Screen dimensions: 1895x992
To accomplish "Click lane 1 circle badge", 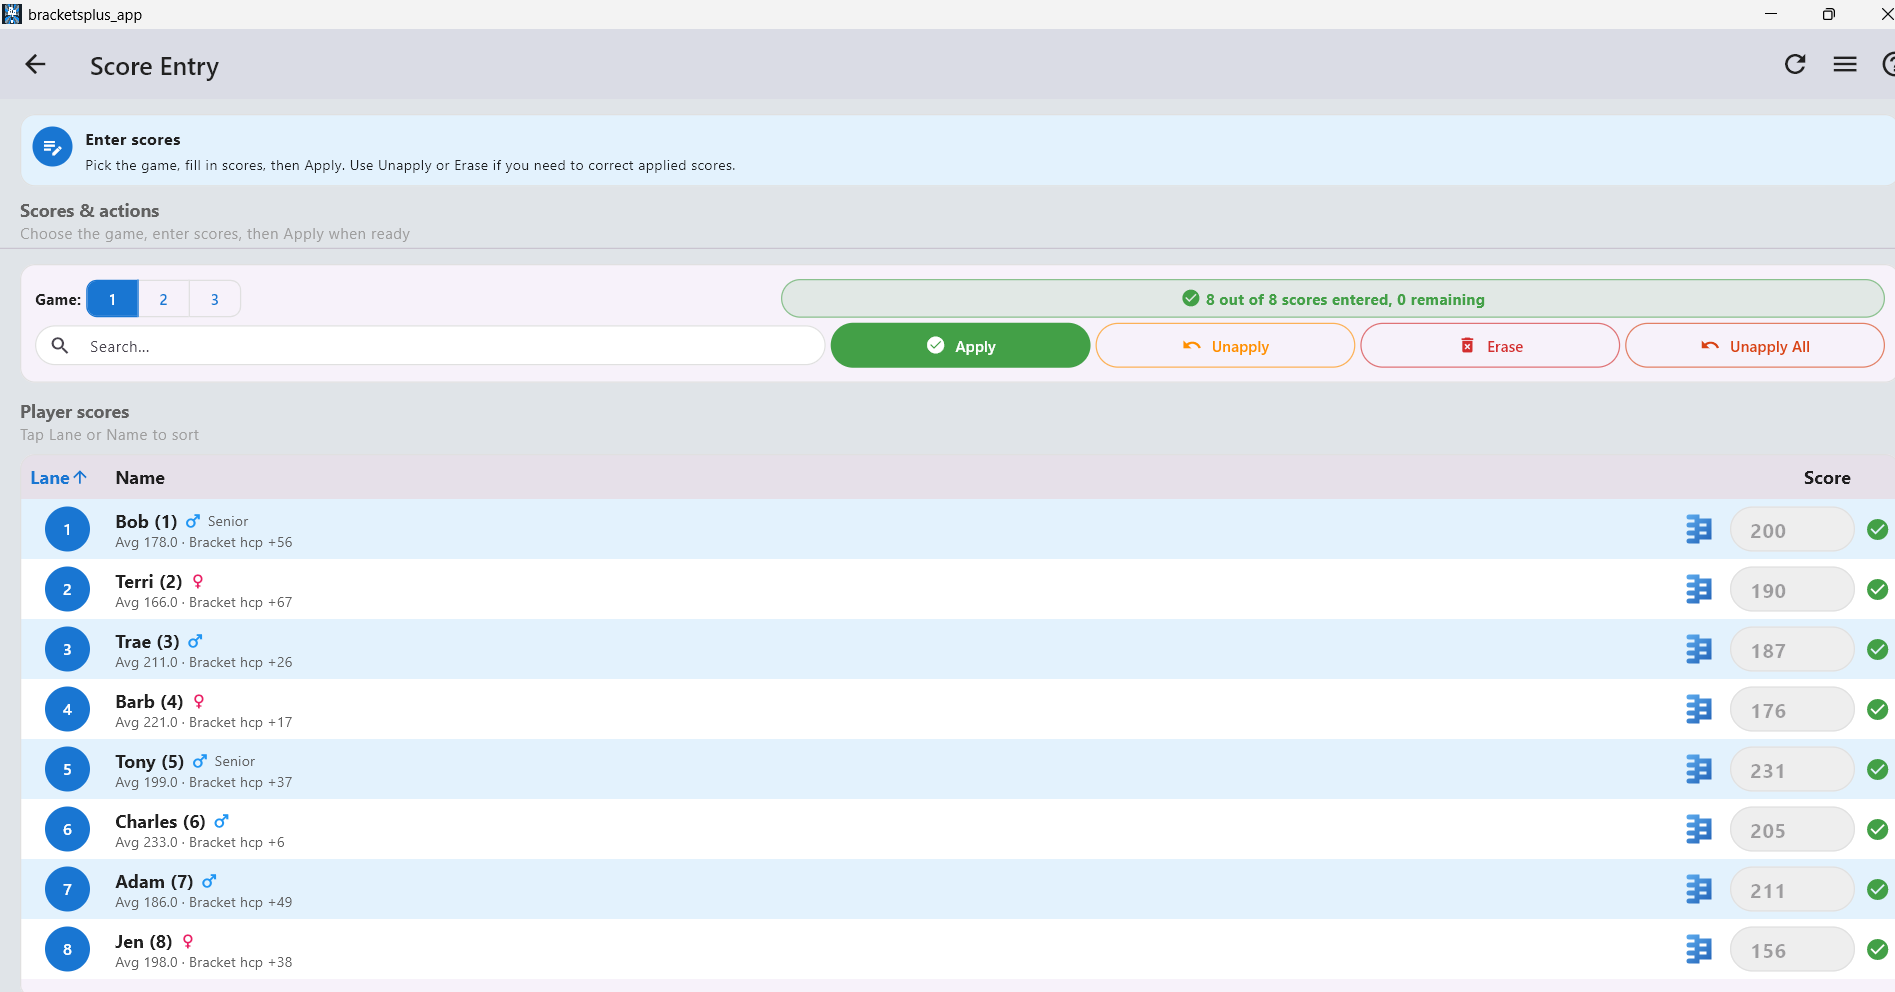I will (x=67, y=529).
